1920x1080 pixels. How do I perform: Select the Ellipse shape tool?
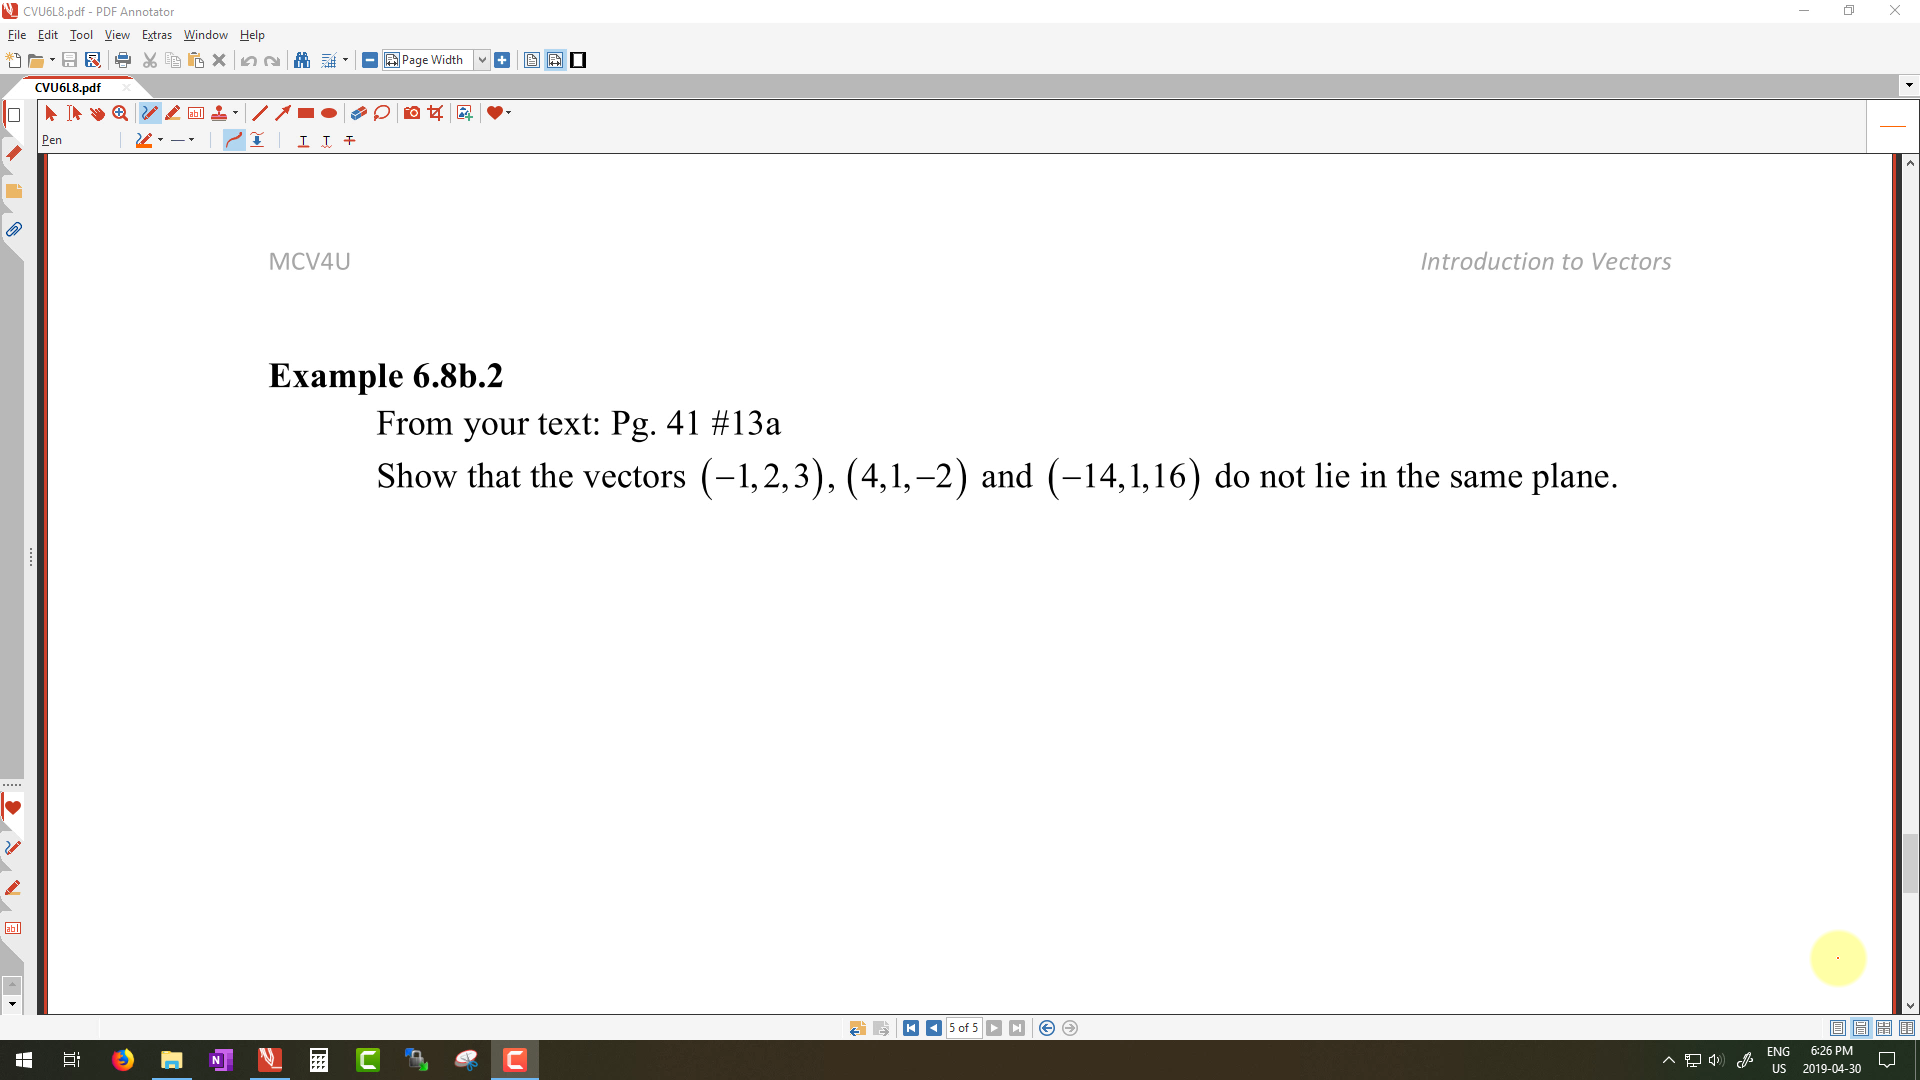pos(329,113)
